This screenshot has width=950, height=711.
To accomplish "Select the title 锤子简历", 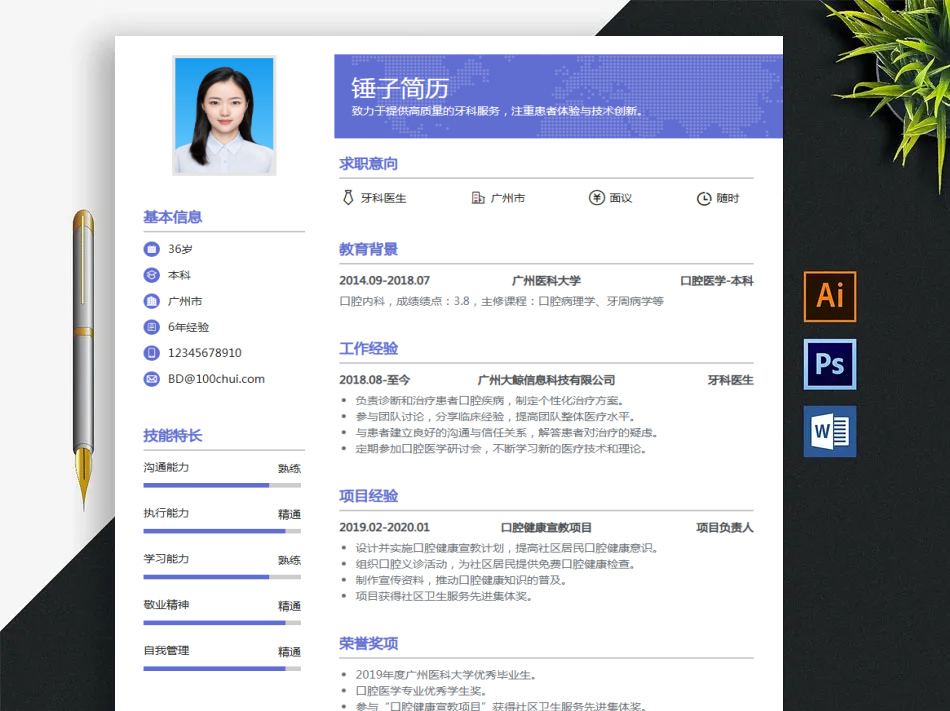I will (x=400, y=88).
